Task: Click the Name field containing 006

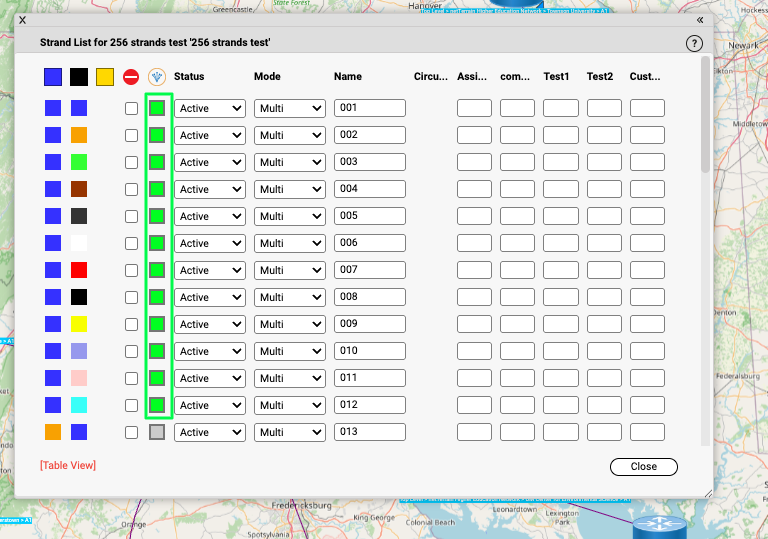Action: (369, 243)
